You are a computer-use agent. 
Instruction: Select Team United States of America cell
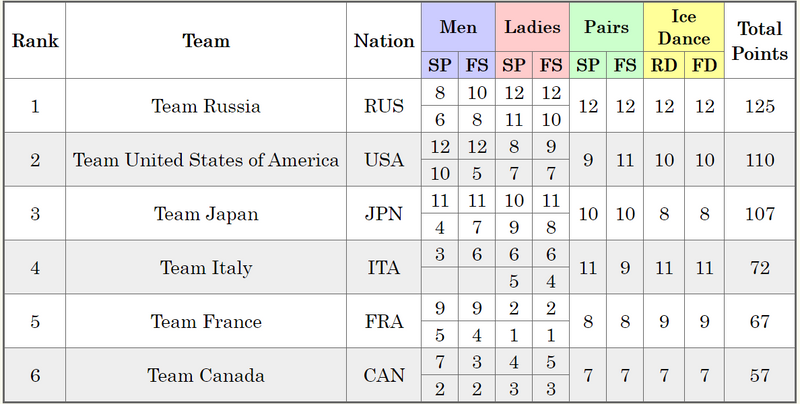[x=206, y=160]
